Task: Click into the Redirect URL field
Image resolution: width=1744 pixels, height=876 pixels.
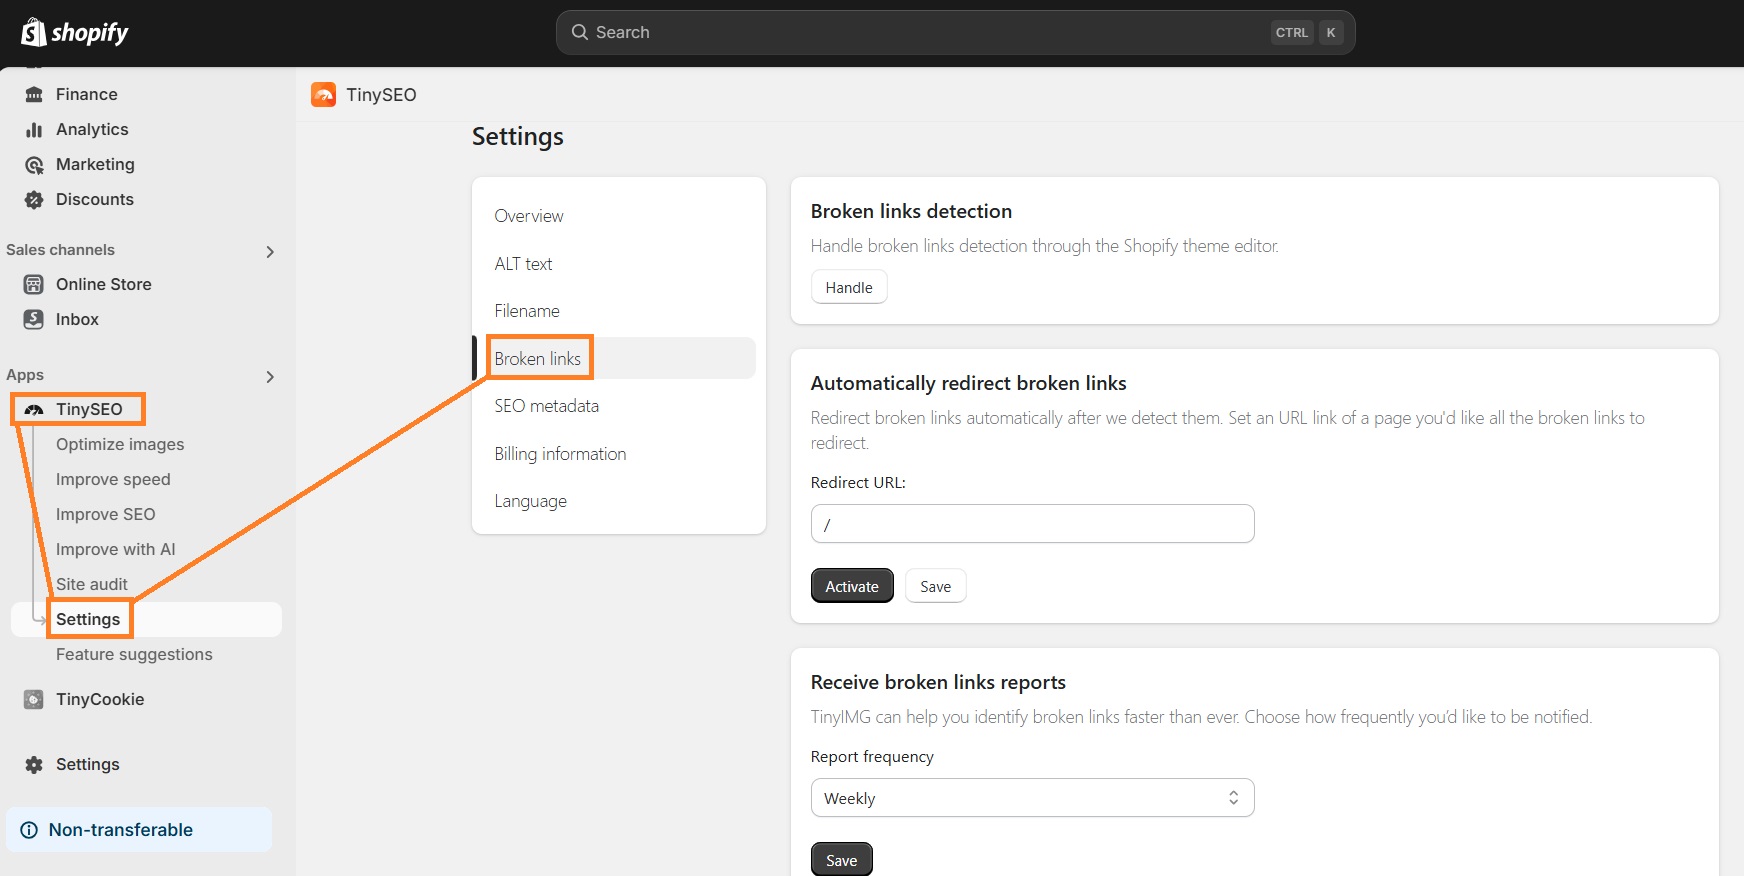Action: pos(1032,524)
